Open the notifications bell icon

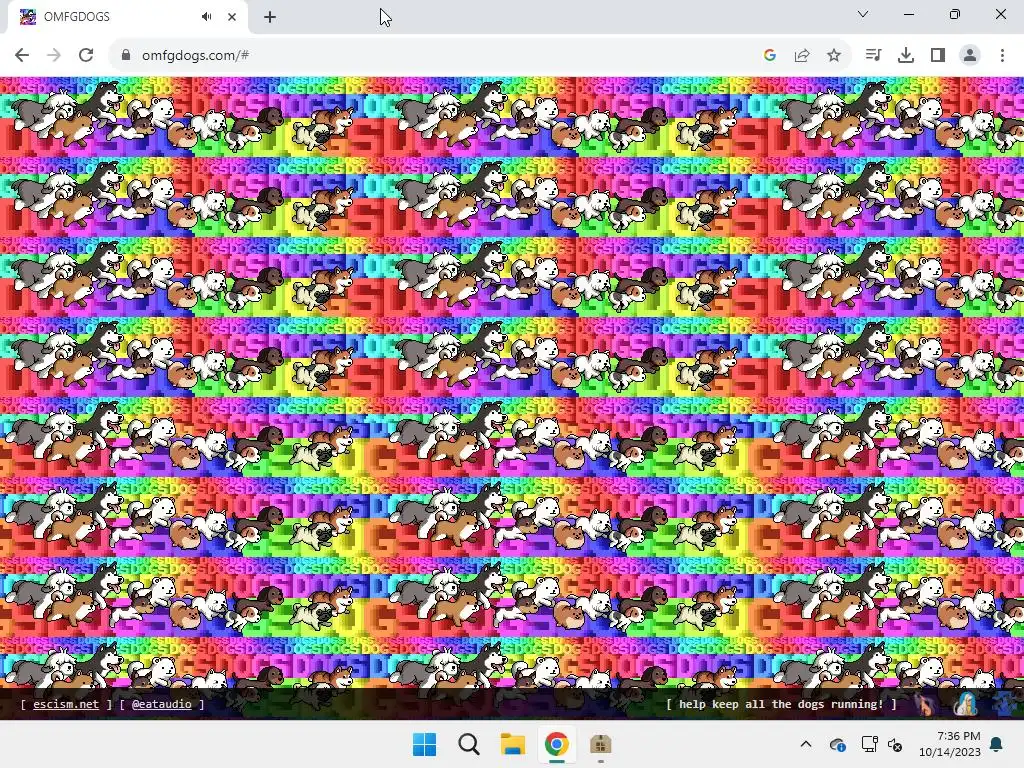[997, 744]
